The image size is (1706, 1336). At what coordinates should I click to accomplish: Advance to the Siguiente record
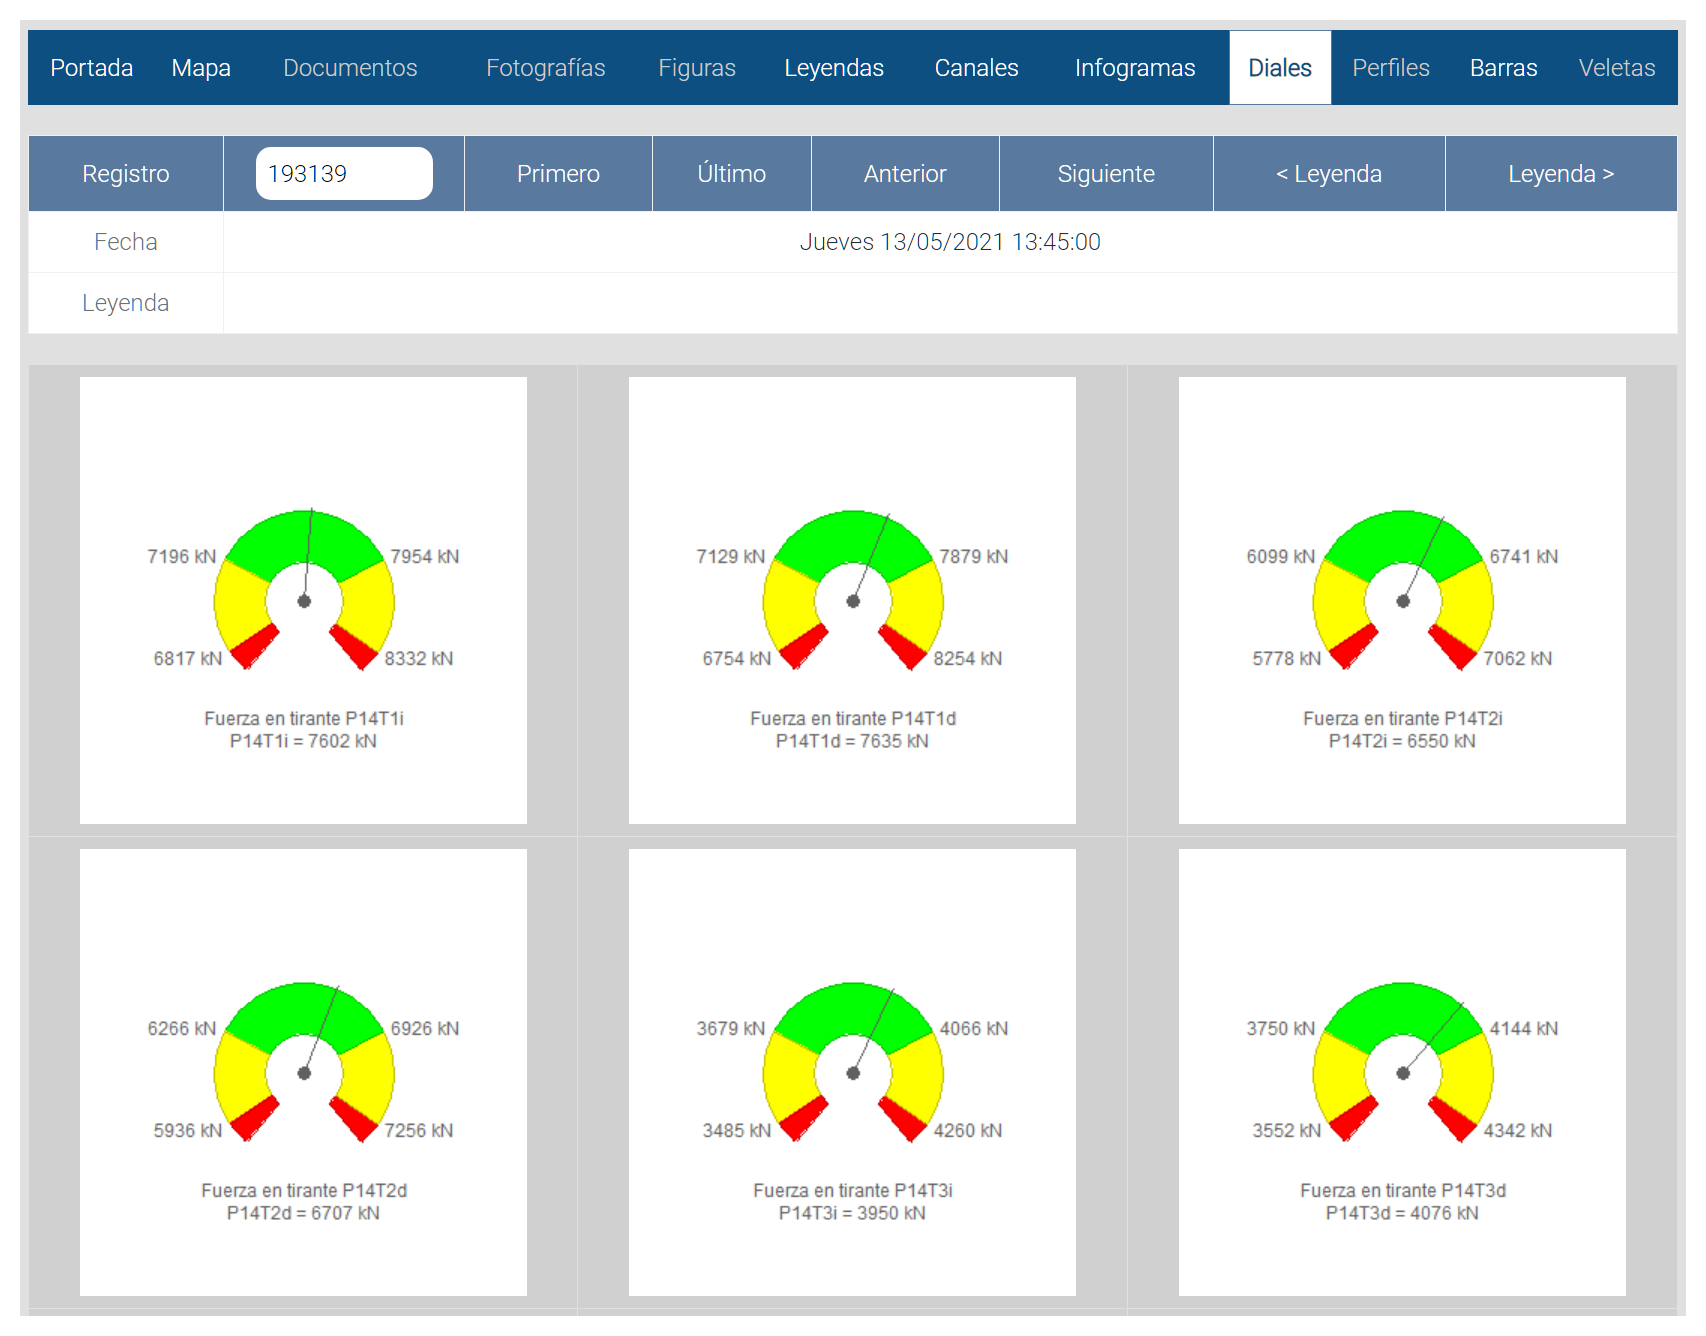point(1105,174)
